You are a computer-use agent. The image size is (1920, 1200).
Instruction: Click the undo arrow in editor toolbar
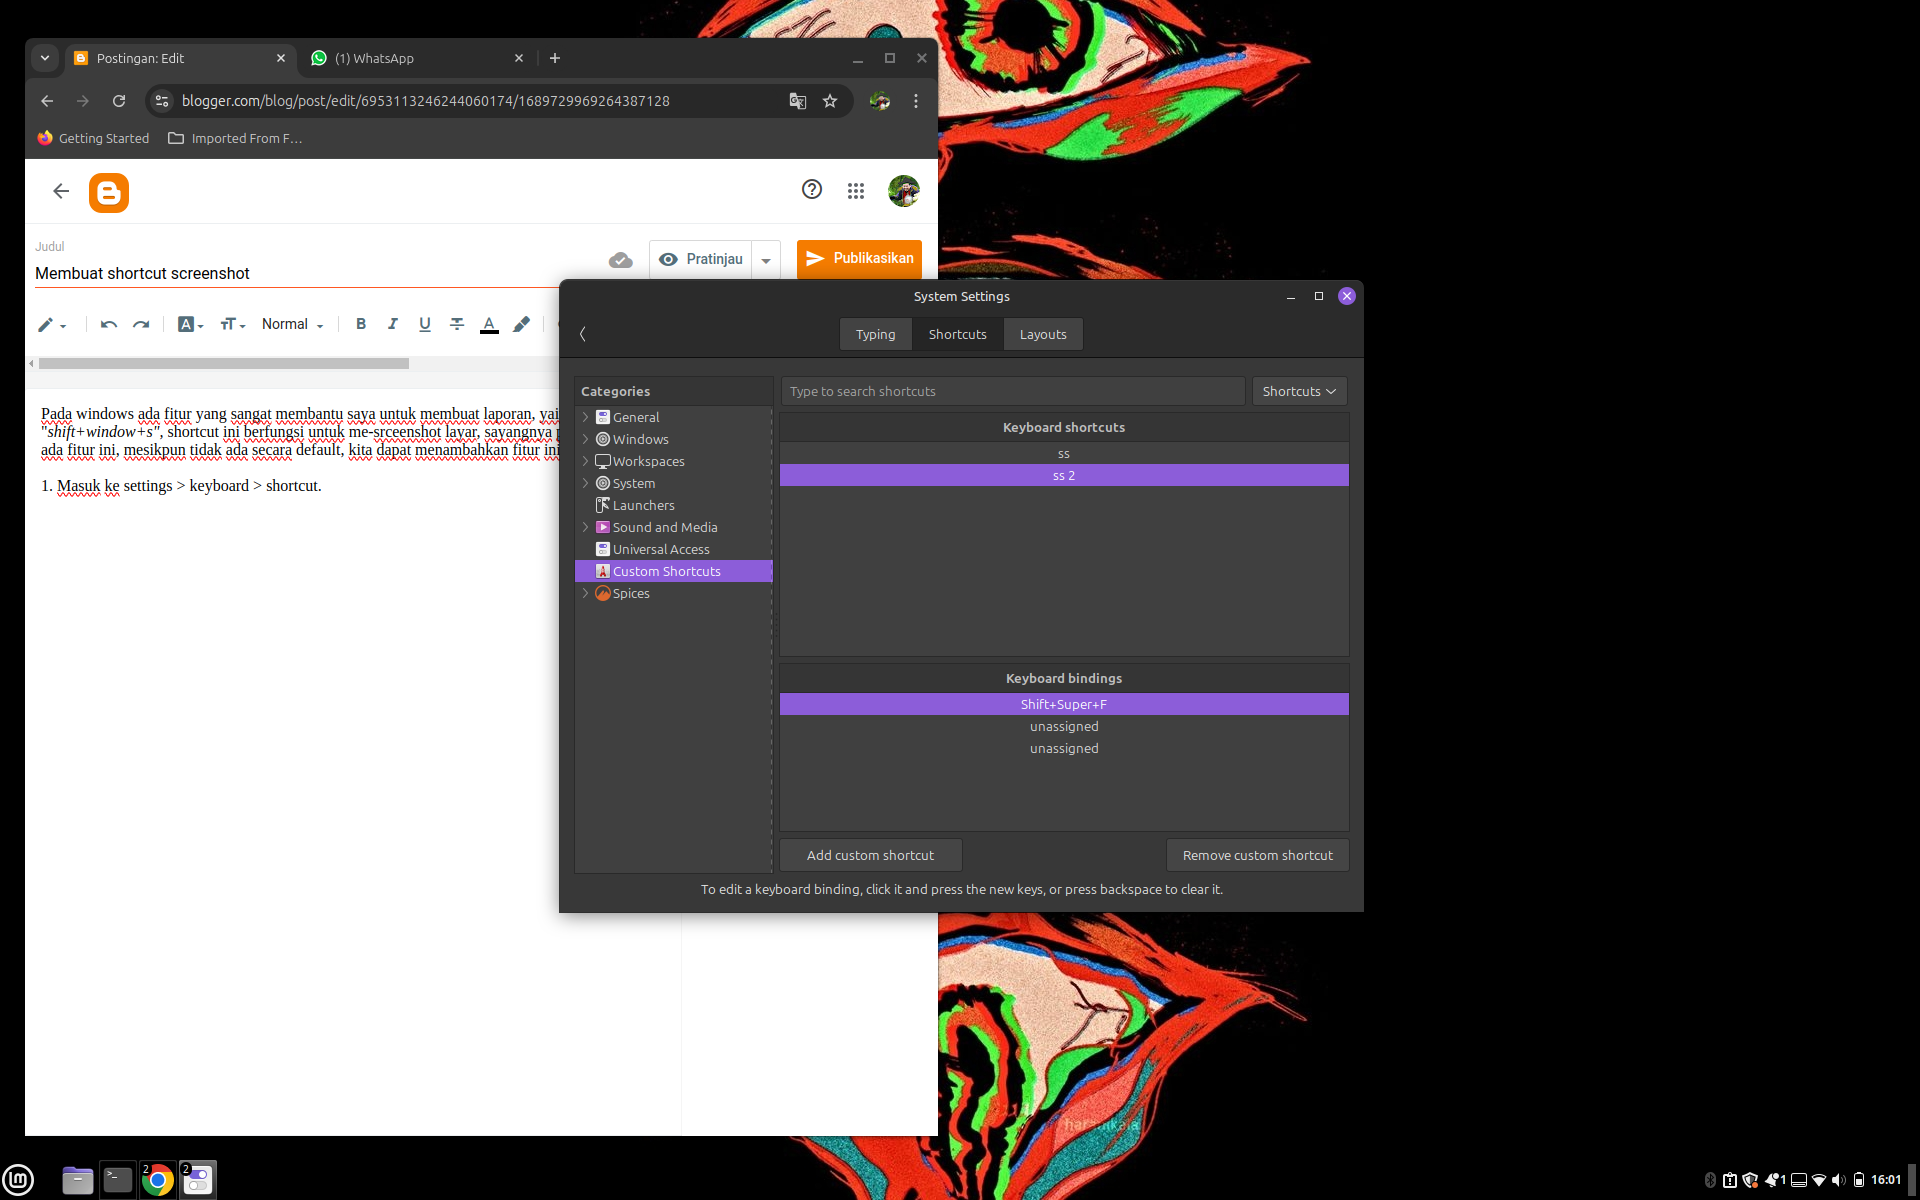[x=109, y=324]
